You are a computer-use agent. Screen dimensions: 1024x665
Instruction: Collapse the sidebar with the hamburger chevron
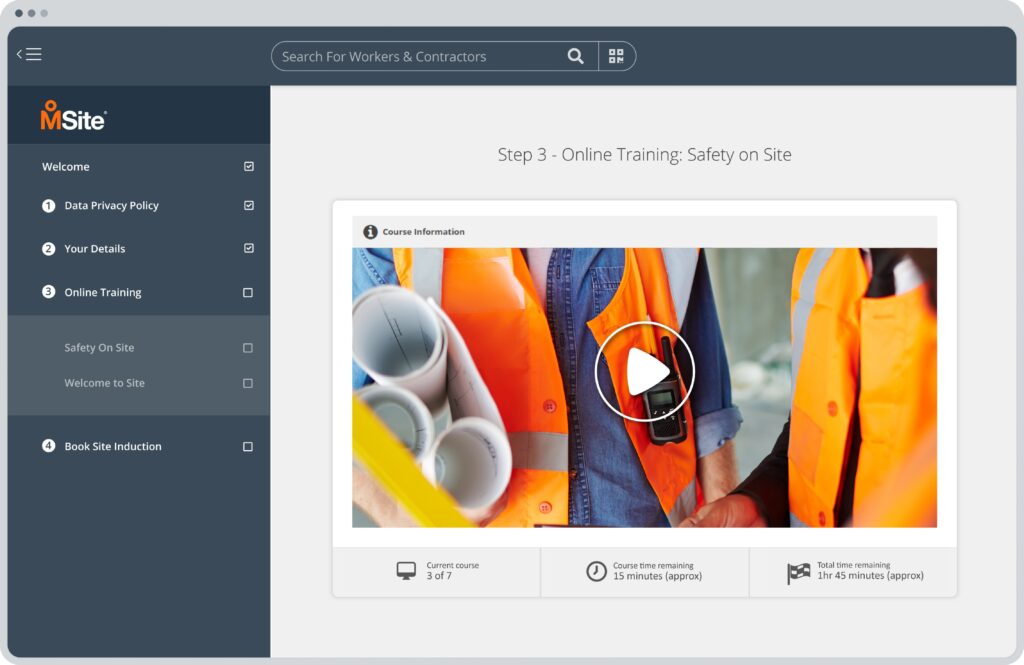tap(30, 54)
